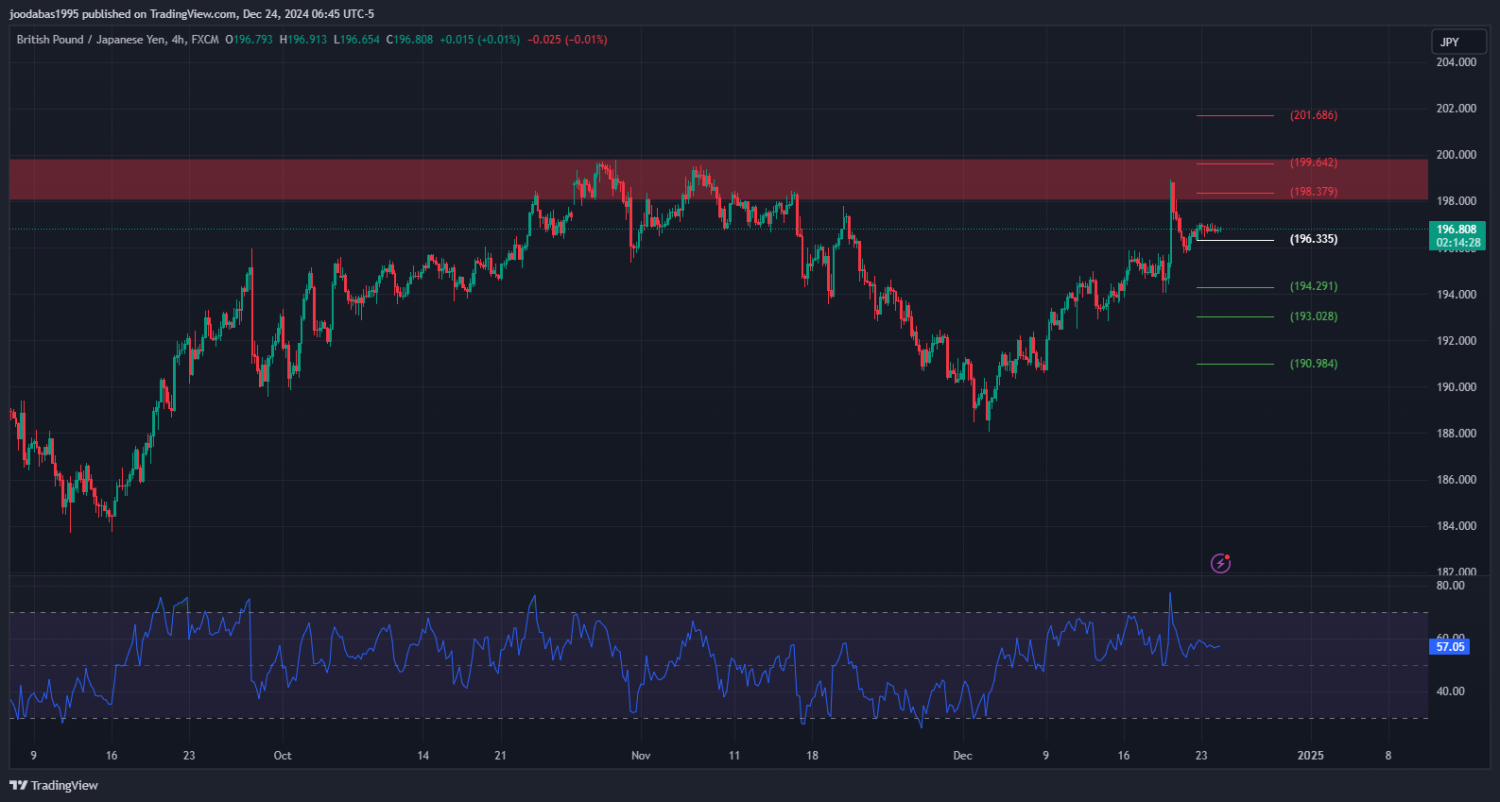Viewport: 1500px width, 802px height.
Task: Select the (198.379) level label
Action: tap(1312, 191)
